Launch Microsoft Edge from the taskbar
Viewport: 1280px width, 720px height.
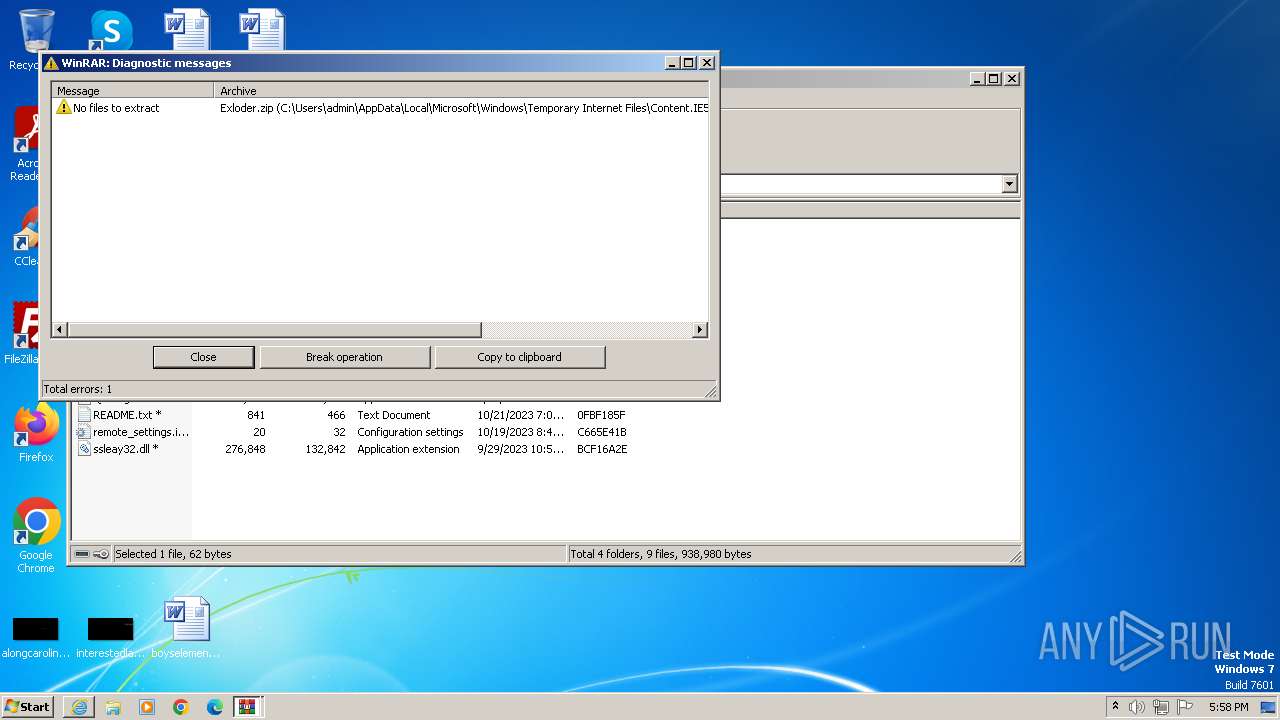215,707
